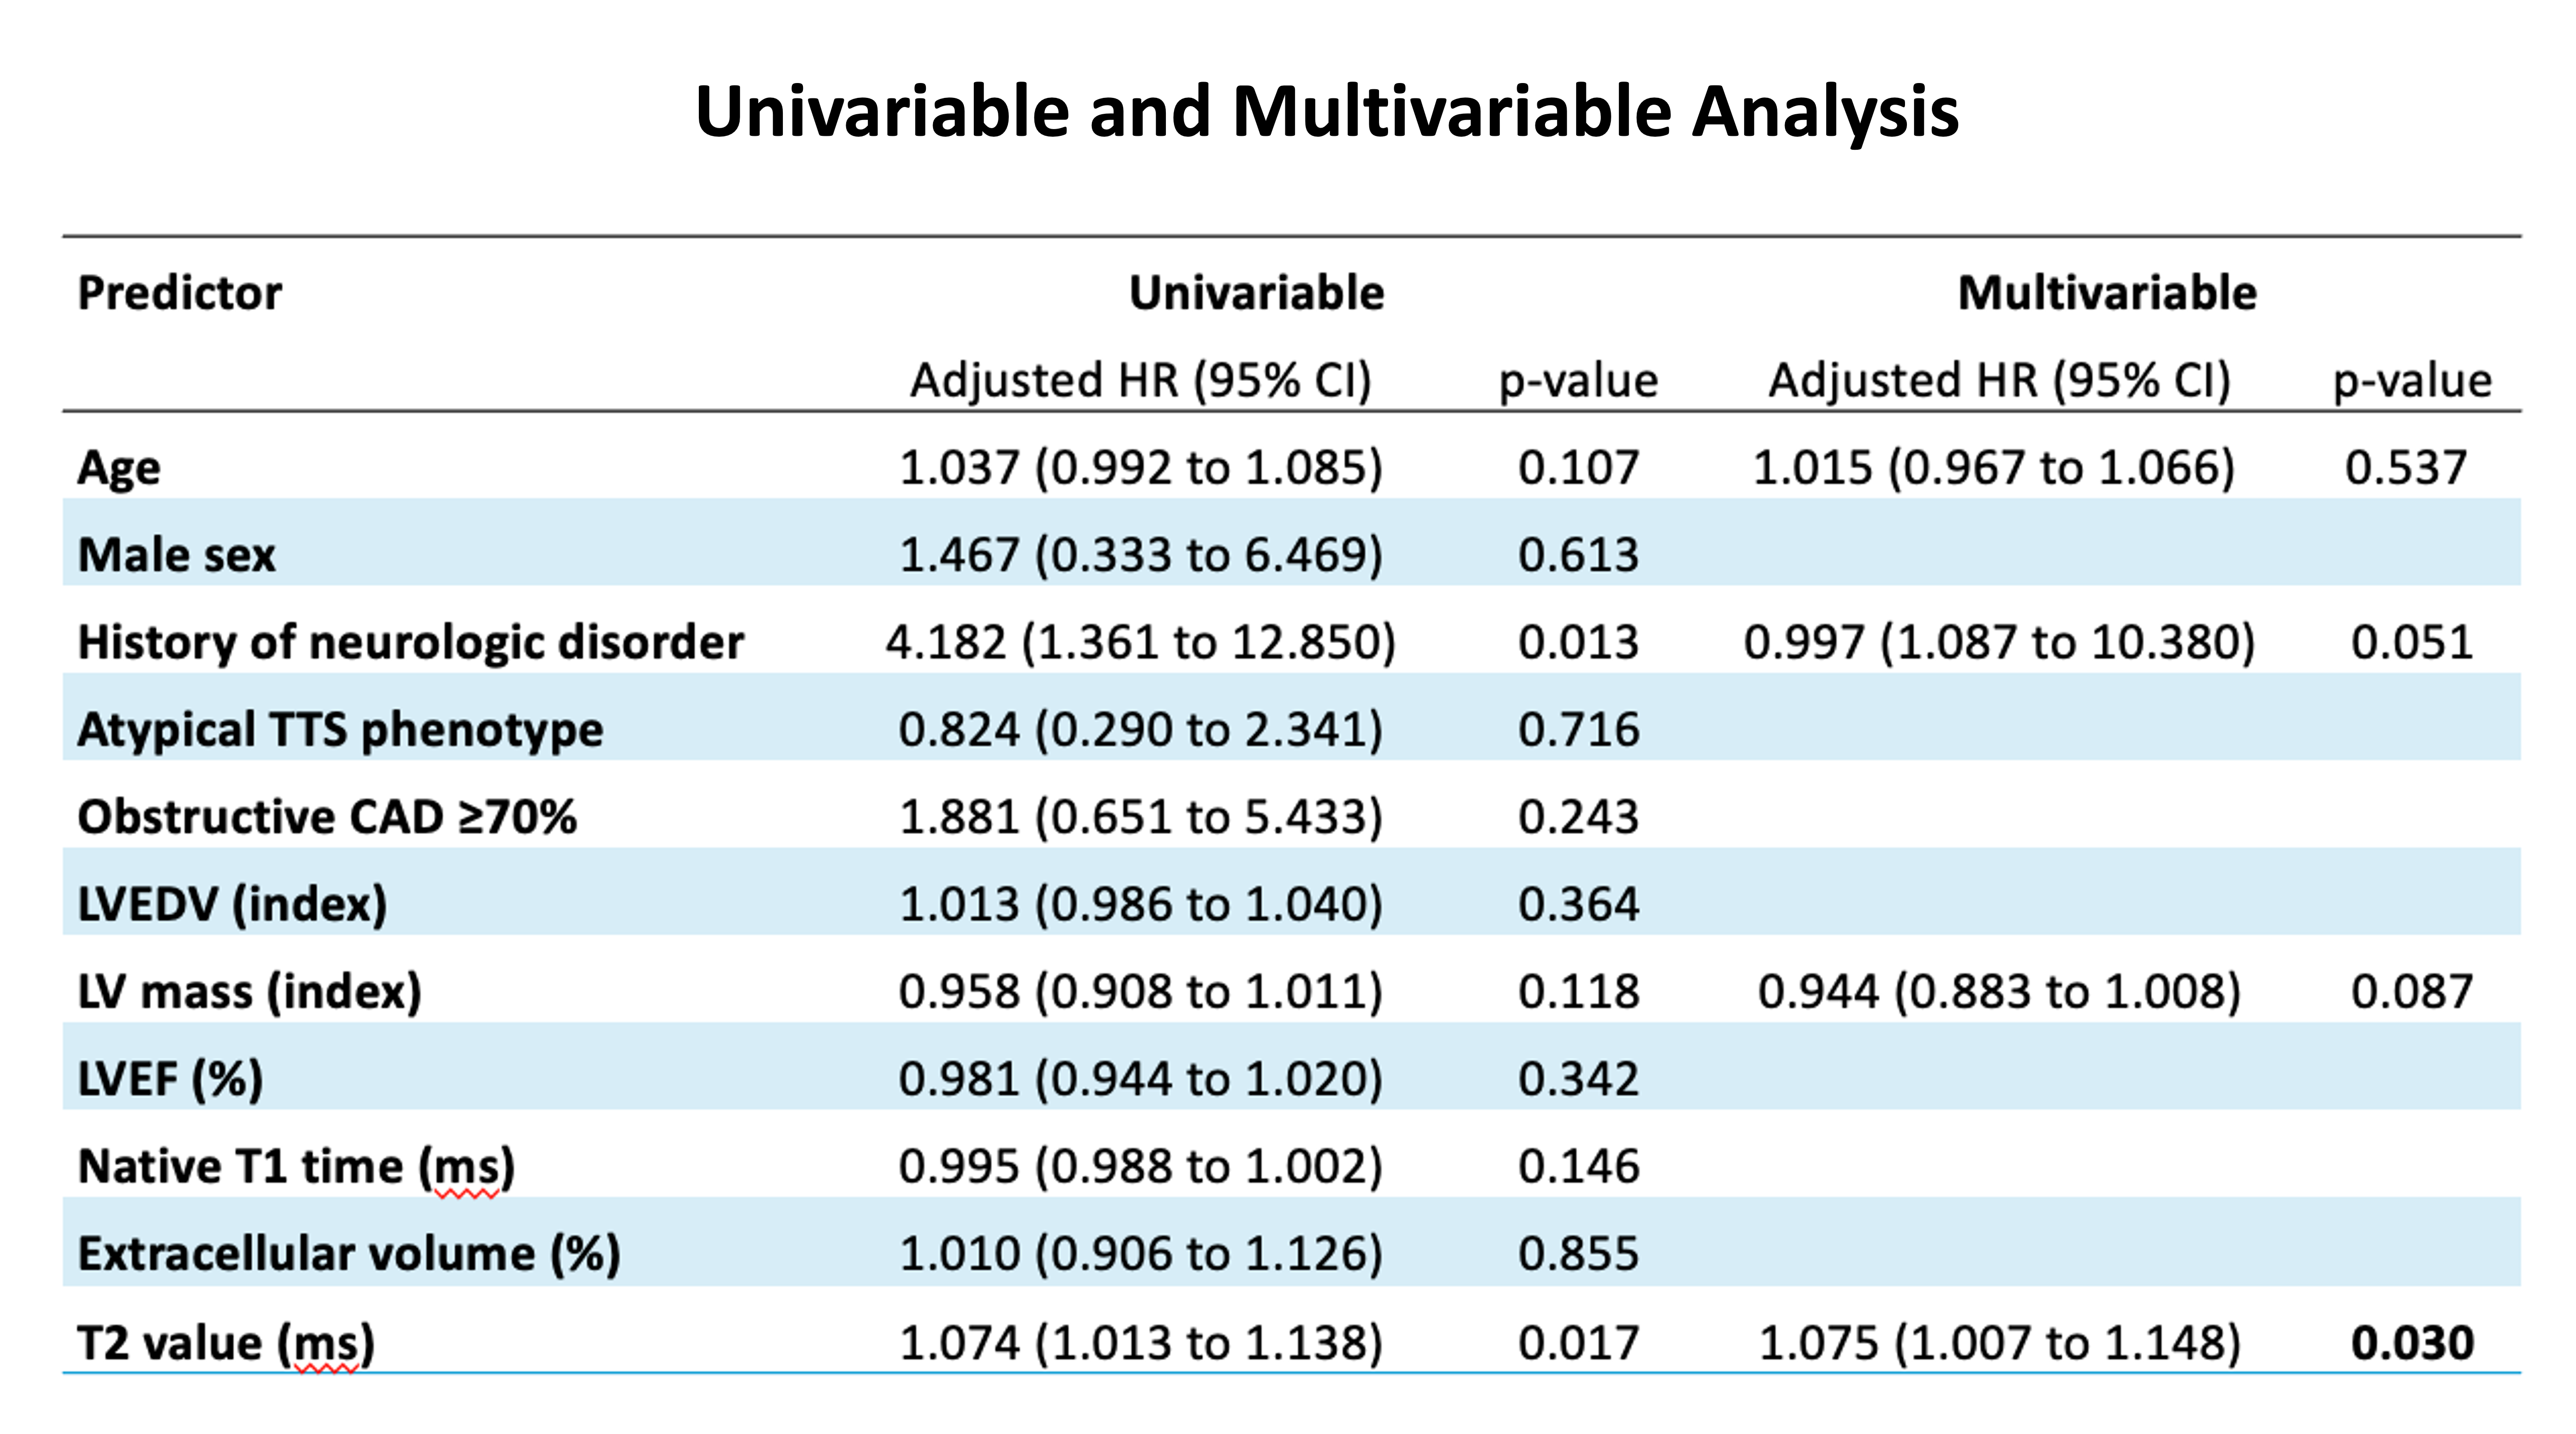Click the misspelled 'ms' in Native T1 time
Screen dimensions: 2576x1434
pos(465,1168)
